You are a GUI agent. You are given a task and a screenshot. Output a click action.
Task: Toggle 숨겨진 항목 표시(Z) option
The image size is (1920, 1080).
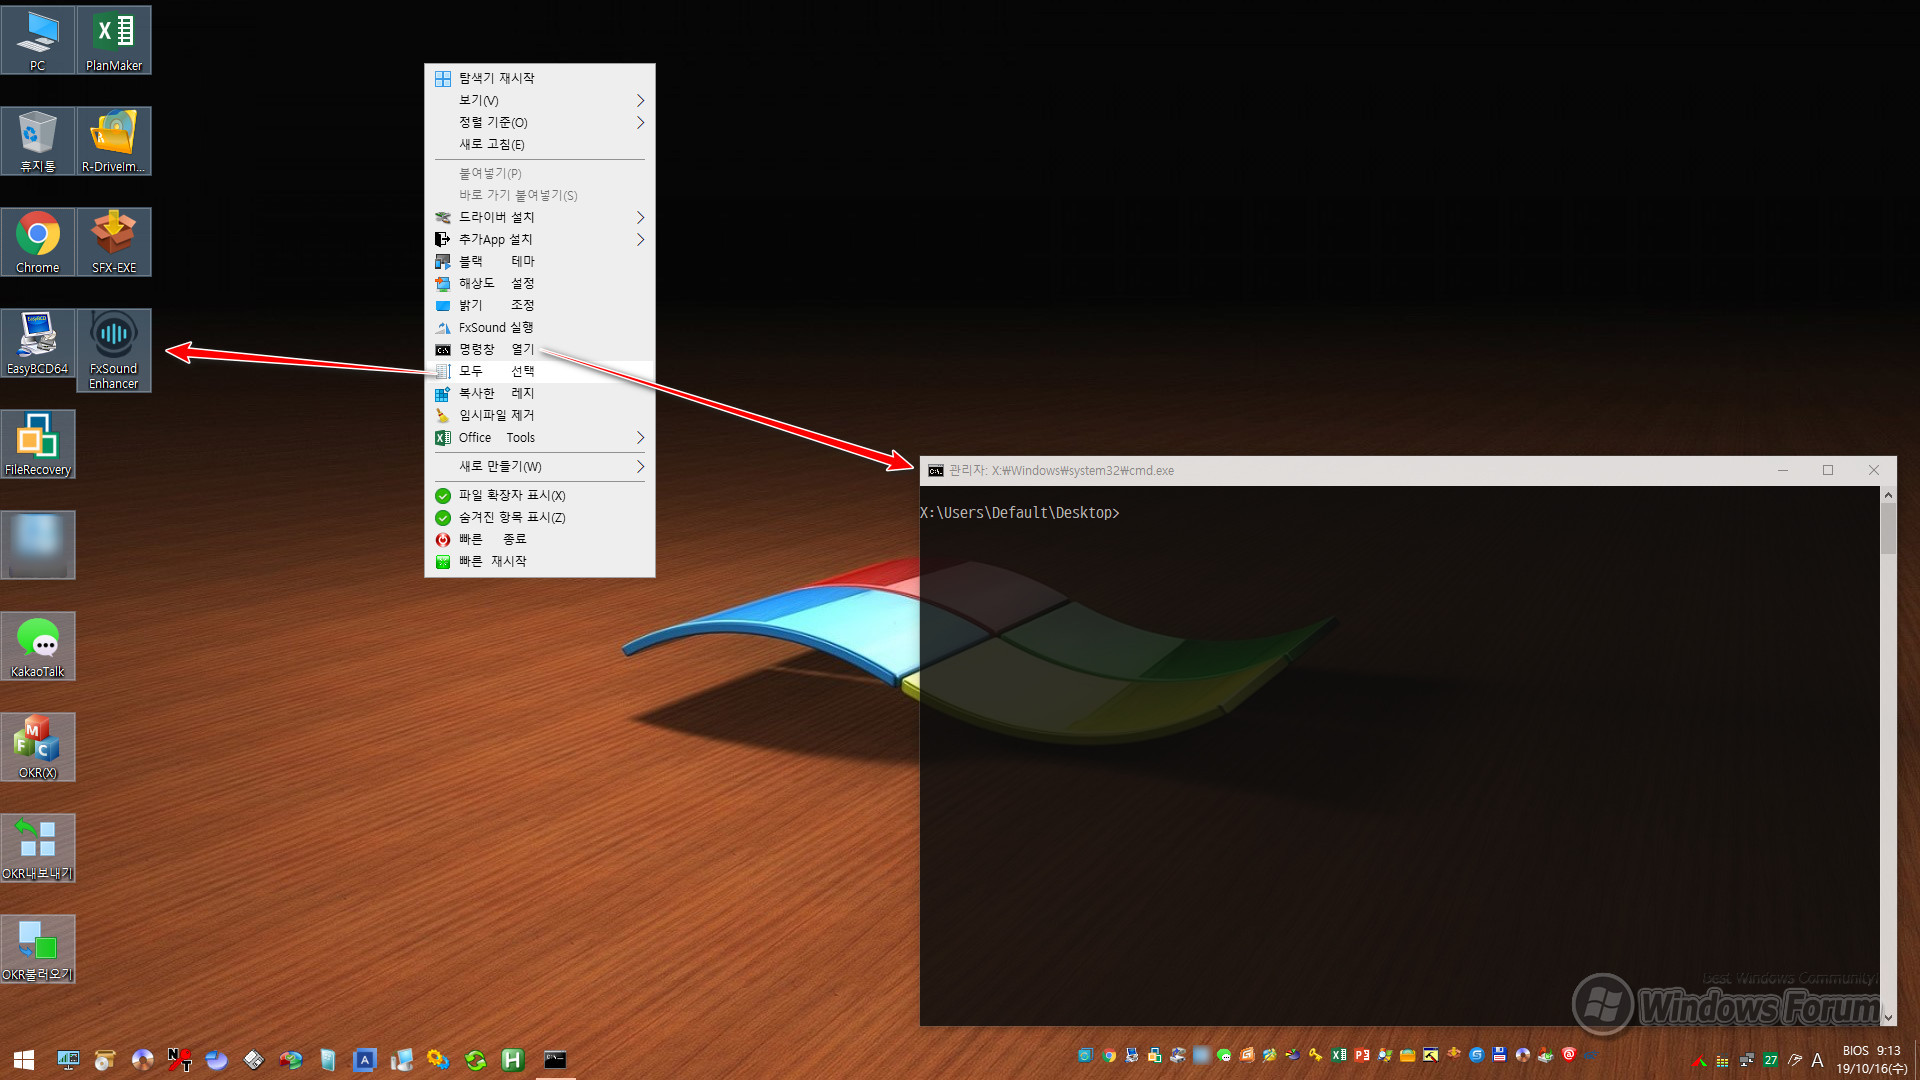coord(540,518)
